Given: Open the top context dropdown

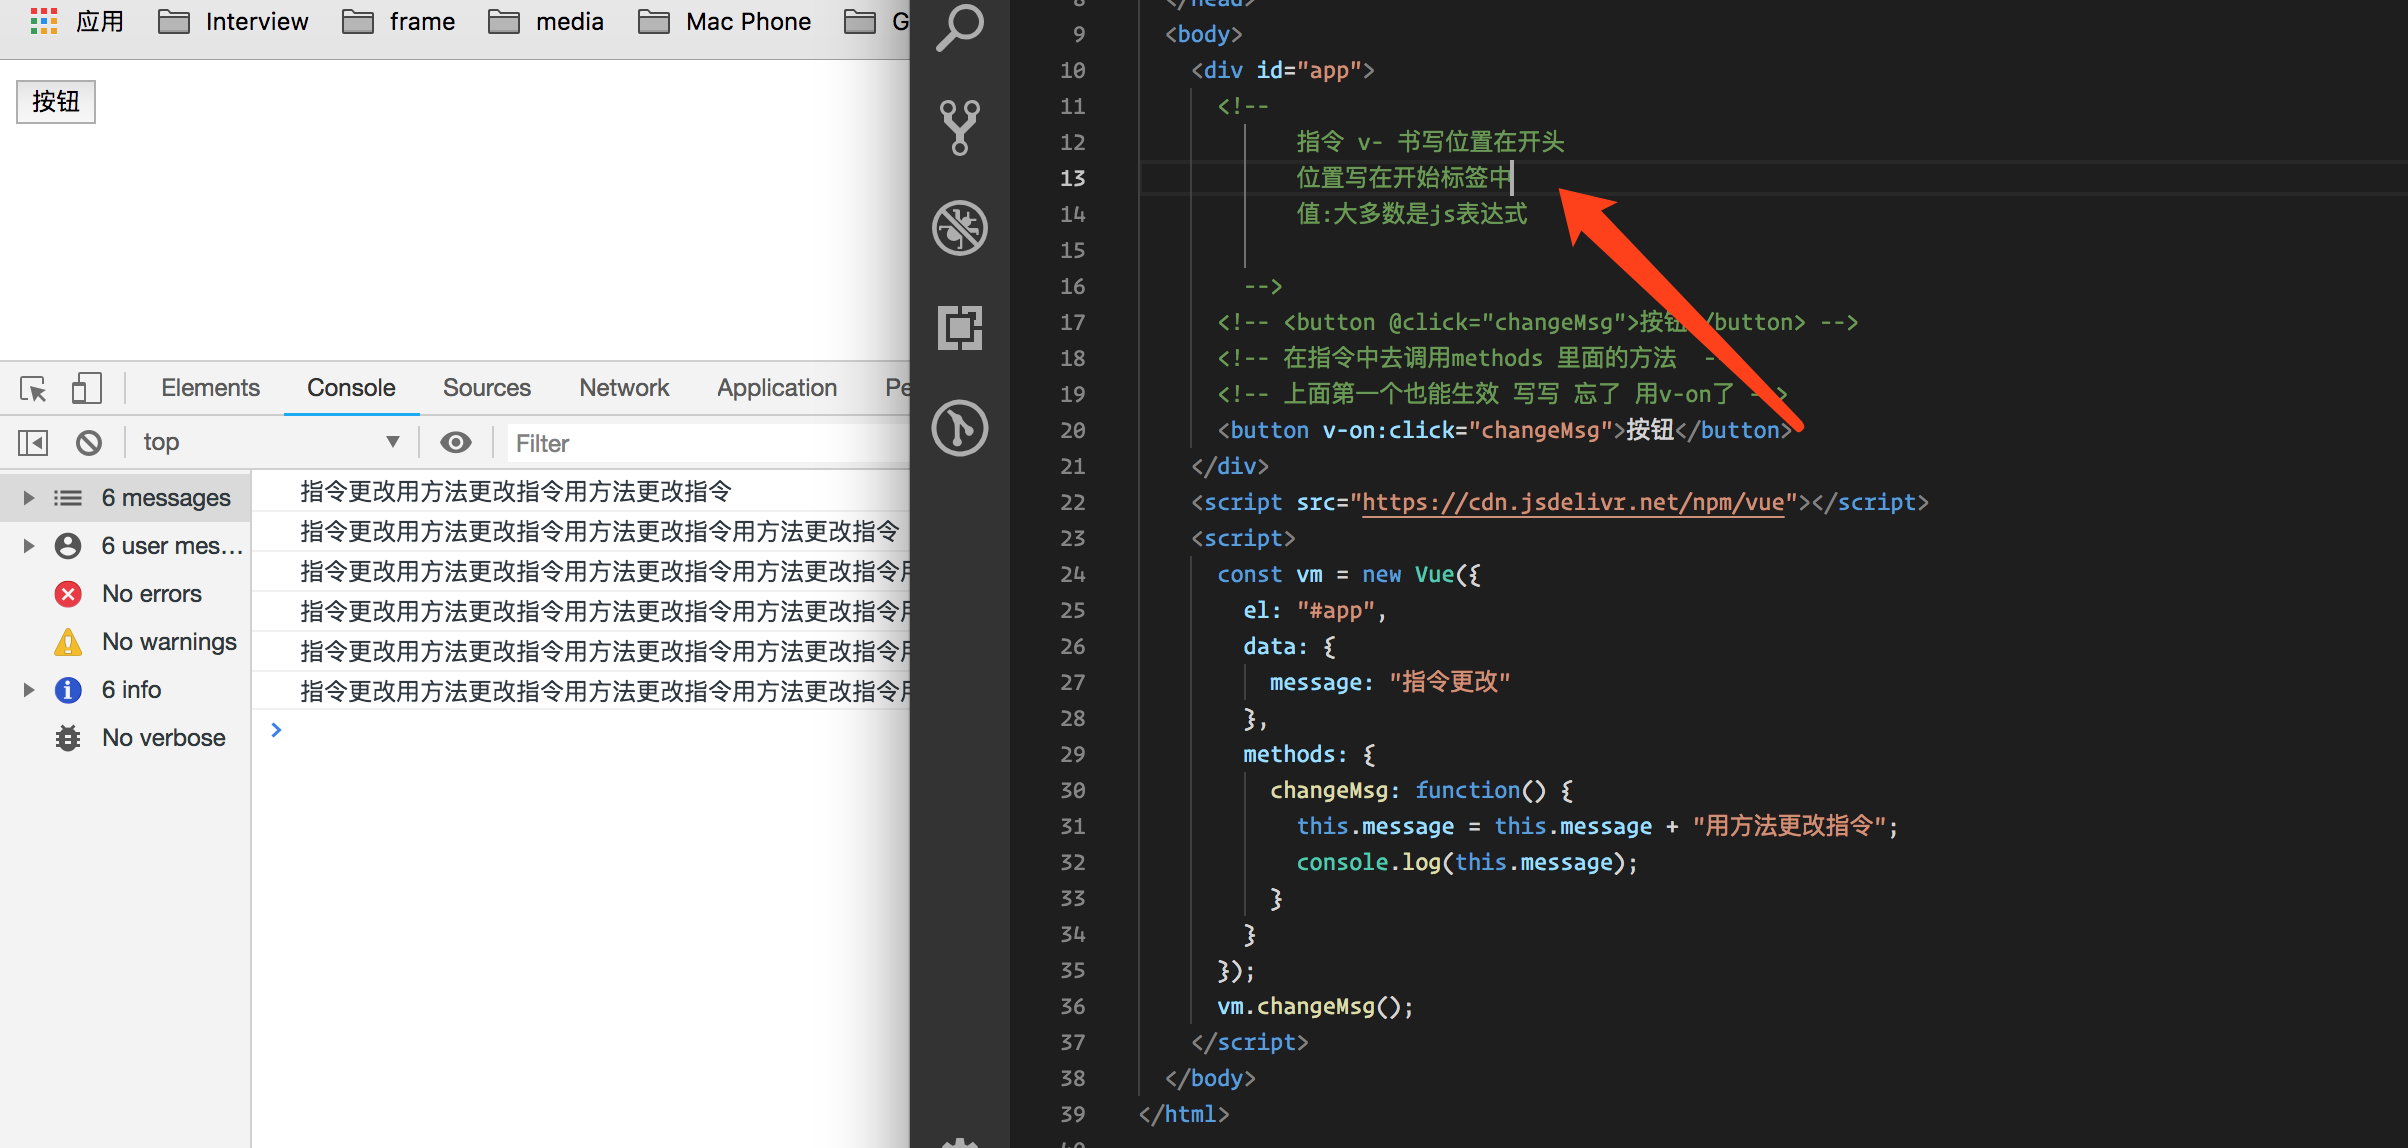Looking at the screenshot, I should pyautogui.click(x=270, y=442).
